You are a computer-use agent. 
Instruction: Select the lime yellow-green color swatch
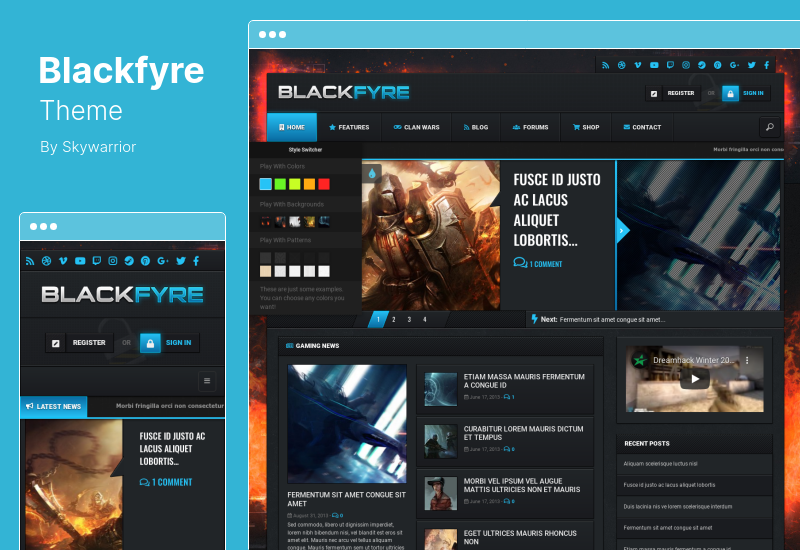[295, 184]
